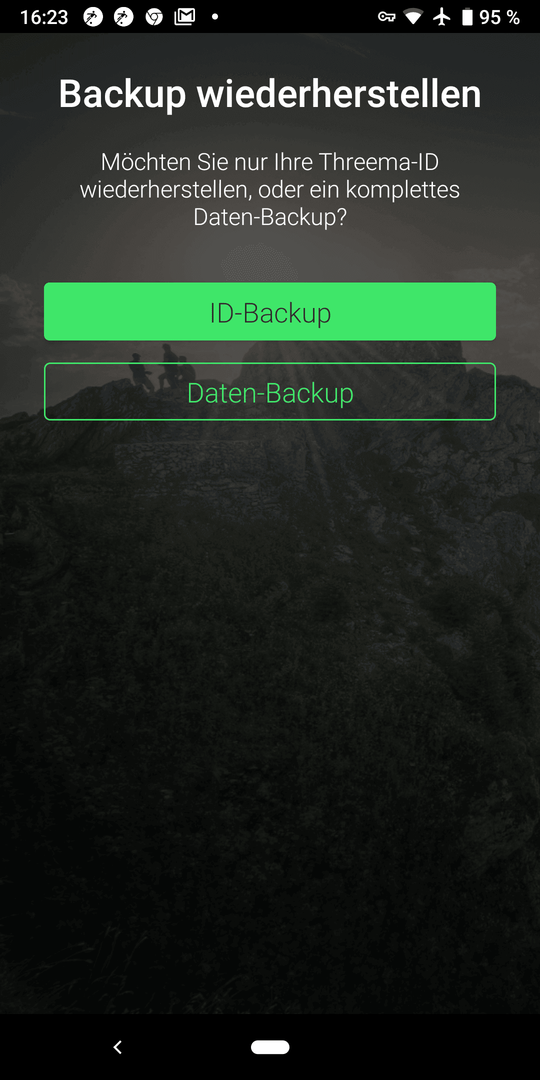540x1080 pixels.
Task: Choose the outlined Daten-Backup option
Action: pos(270,391)
